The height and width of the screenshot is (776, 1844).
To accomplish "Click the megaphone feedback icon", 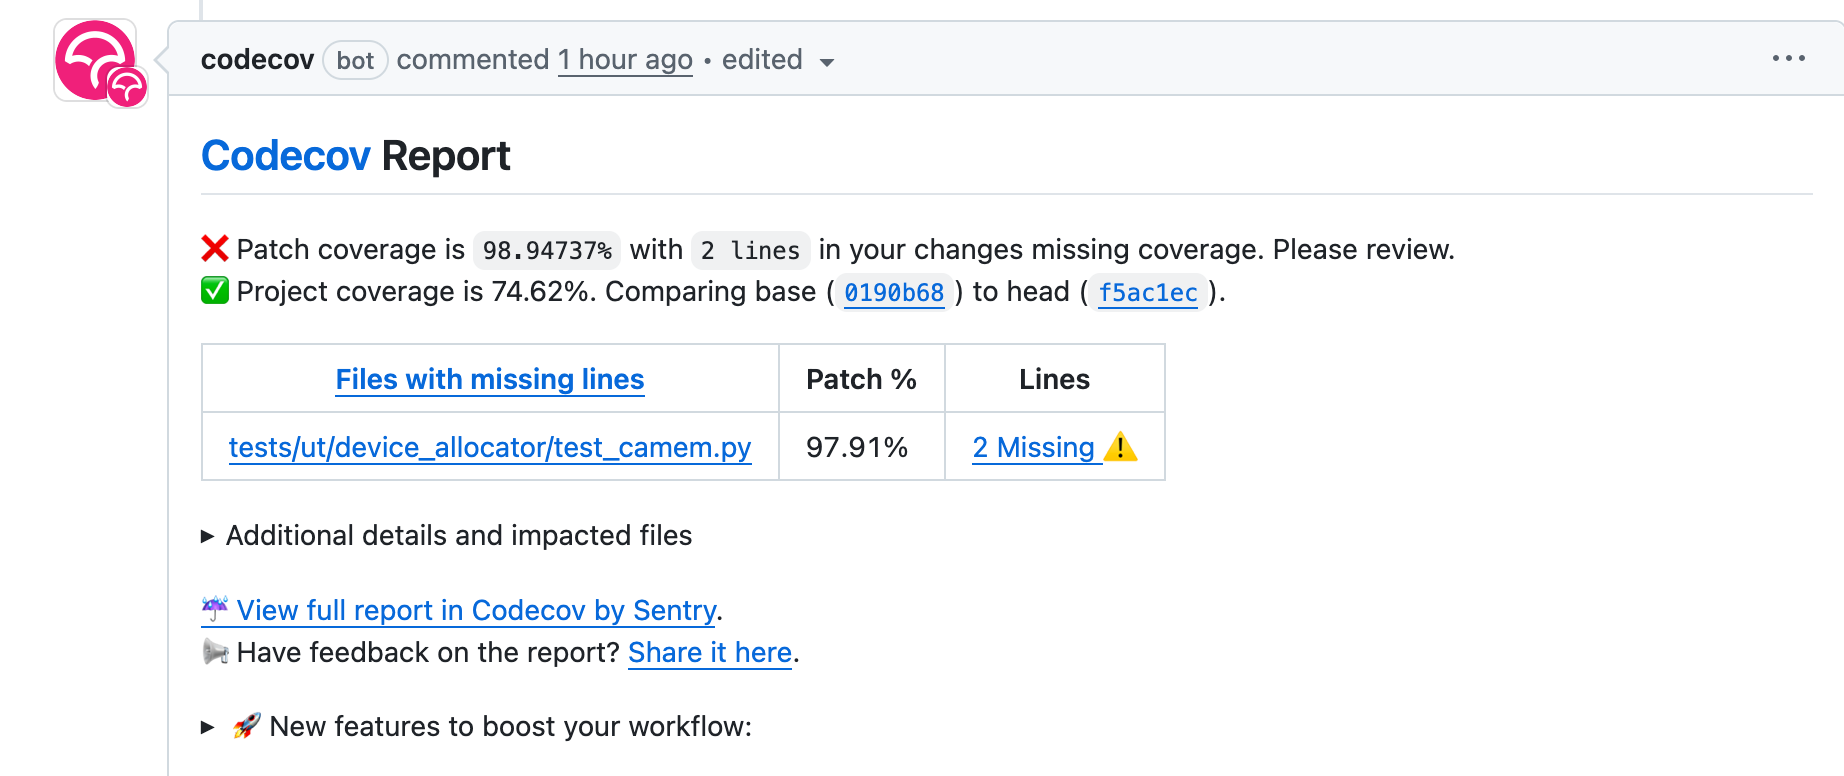I will 215,652.
